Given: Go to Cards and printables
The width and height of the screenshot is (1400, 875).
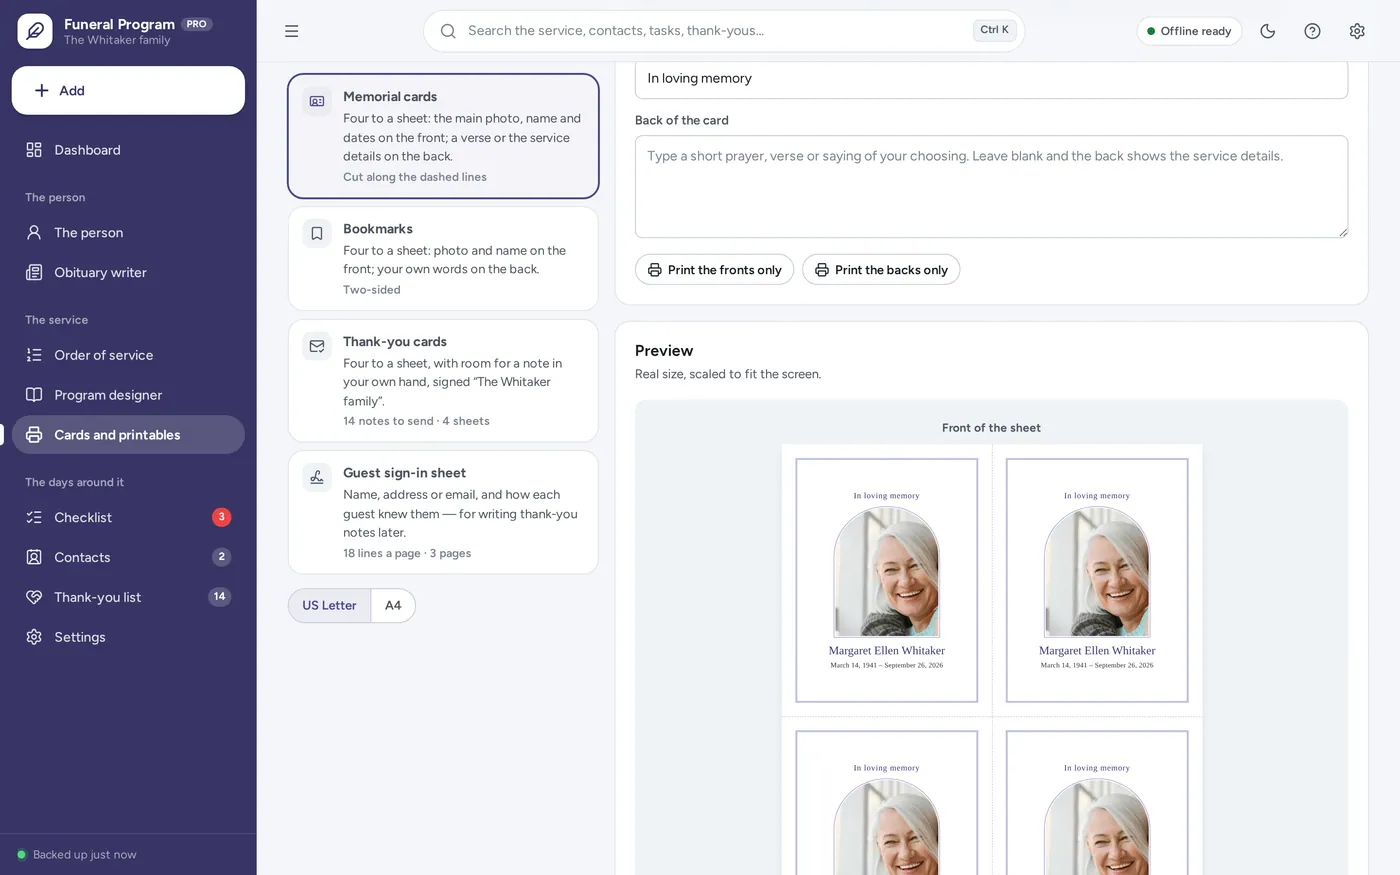Looking at the screenshot, I should [x=128, y=435].
